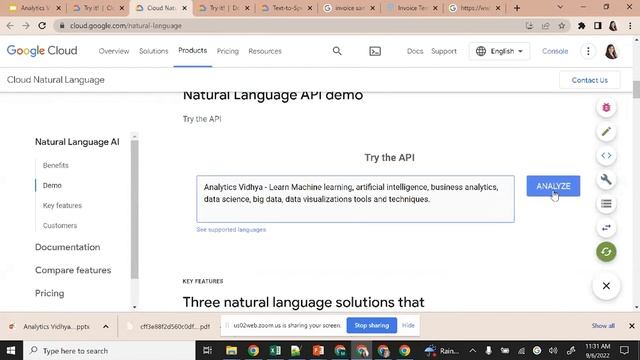Click Stop sharing button
Screen dimensions: 640x360
(x=371, y=325)
